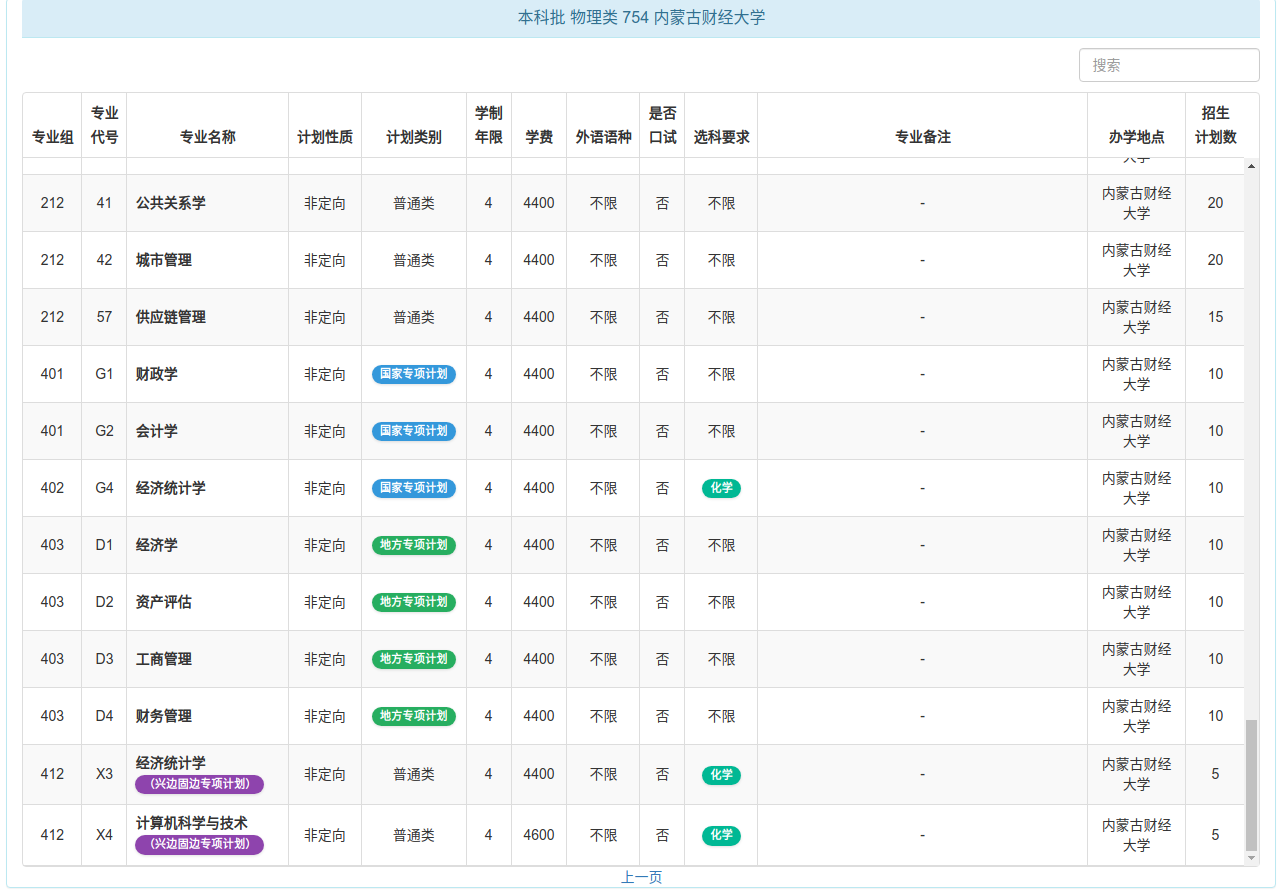Click the 地方专项计划 badge in 经济学 row
The image size is (1283, 893).
coord(414,545)
